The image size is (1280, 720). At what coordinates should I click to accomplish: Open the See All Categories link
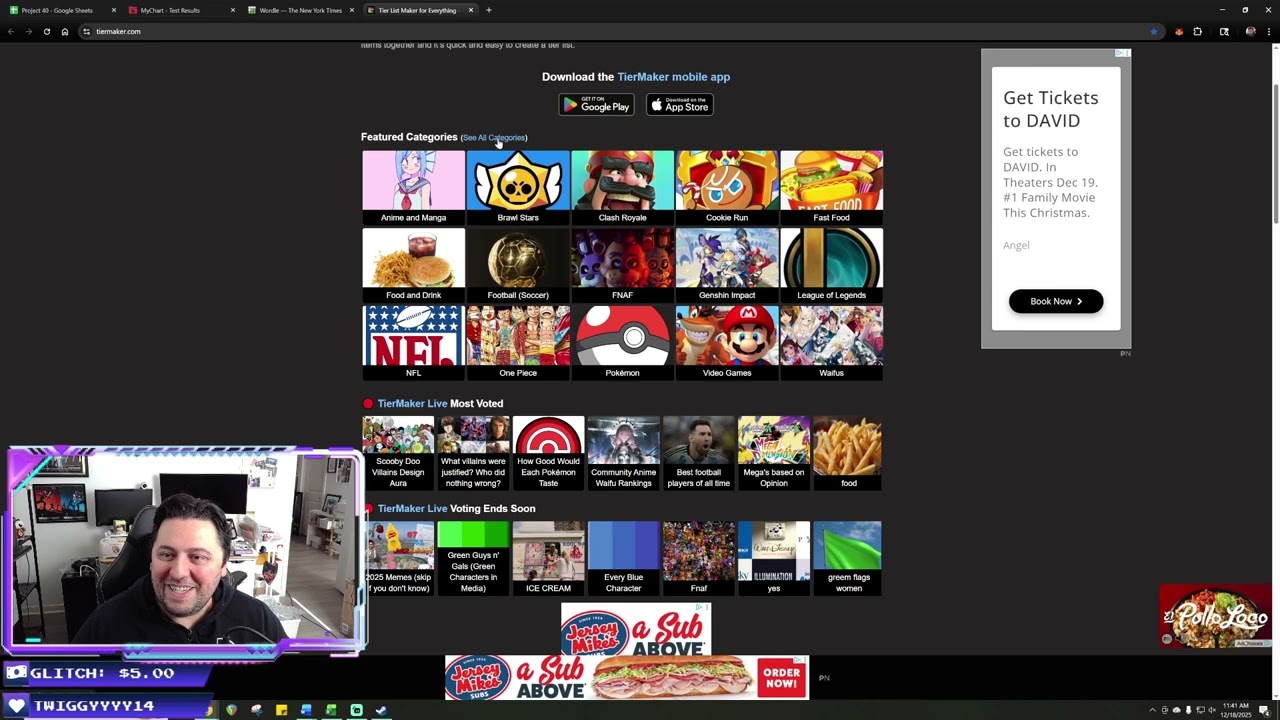click(494, 138)
